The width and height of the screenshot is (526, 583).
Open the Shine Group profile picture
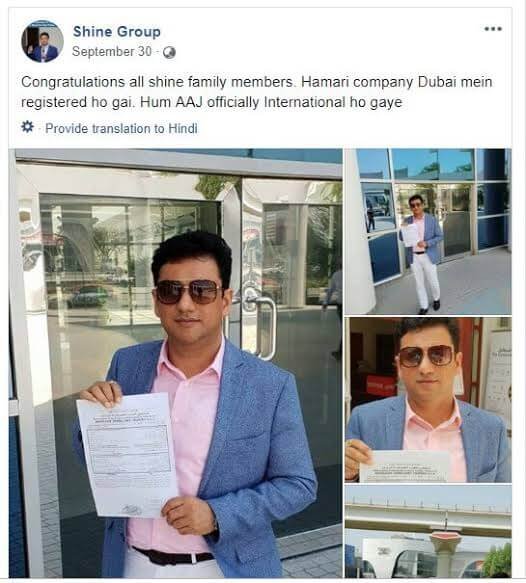(x=42, y=41)
